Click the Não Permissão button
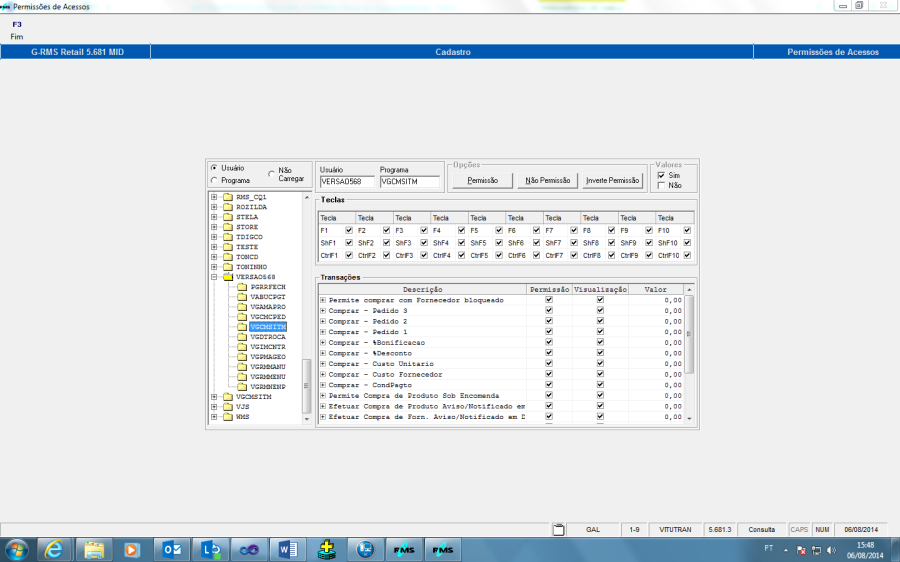The width and height of the screenshot is (900, 562). 548,180
